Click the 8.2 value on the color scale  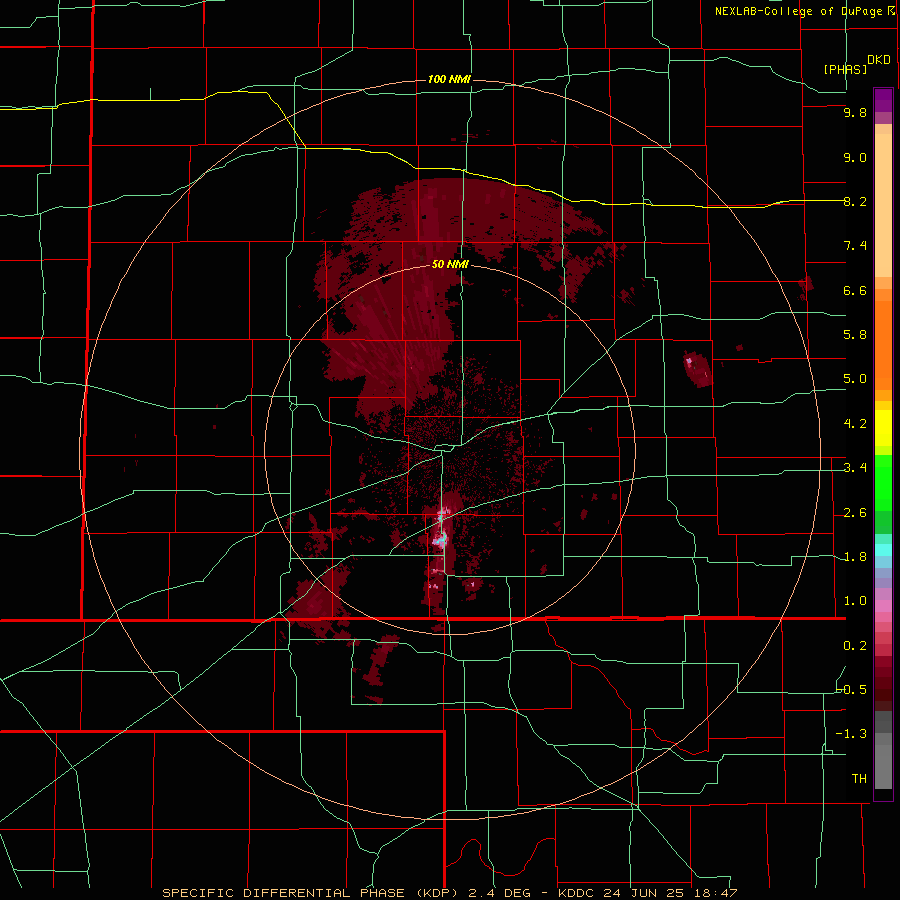coord(855,201)
